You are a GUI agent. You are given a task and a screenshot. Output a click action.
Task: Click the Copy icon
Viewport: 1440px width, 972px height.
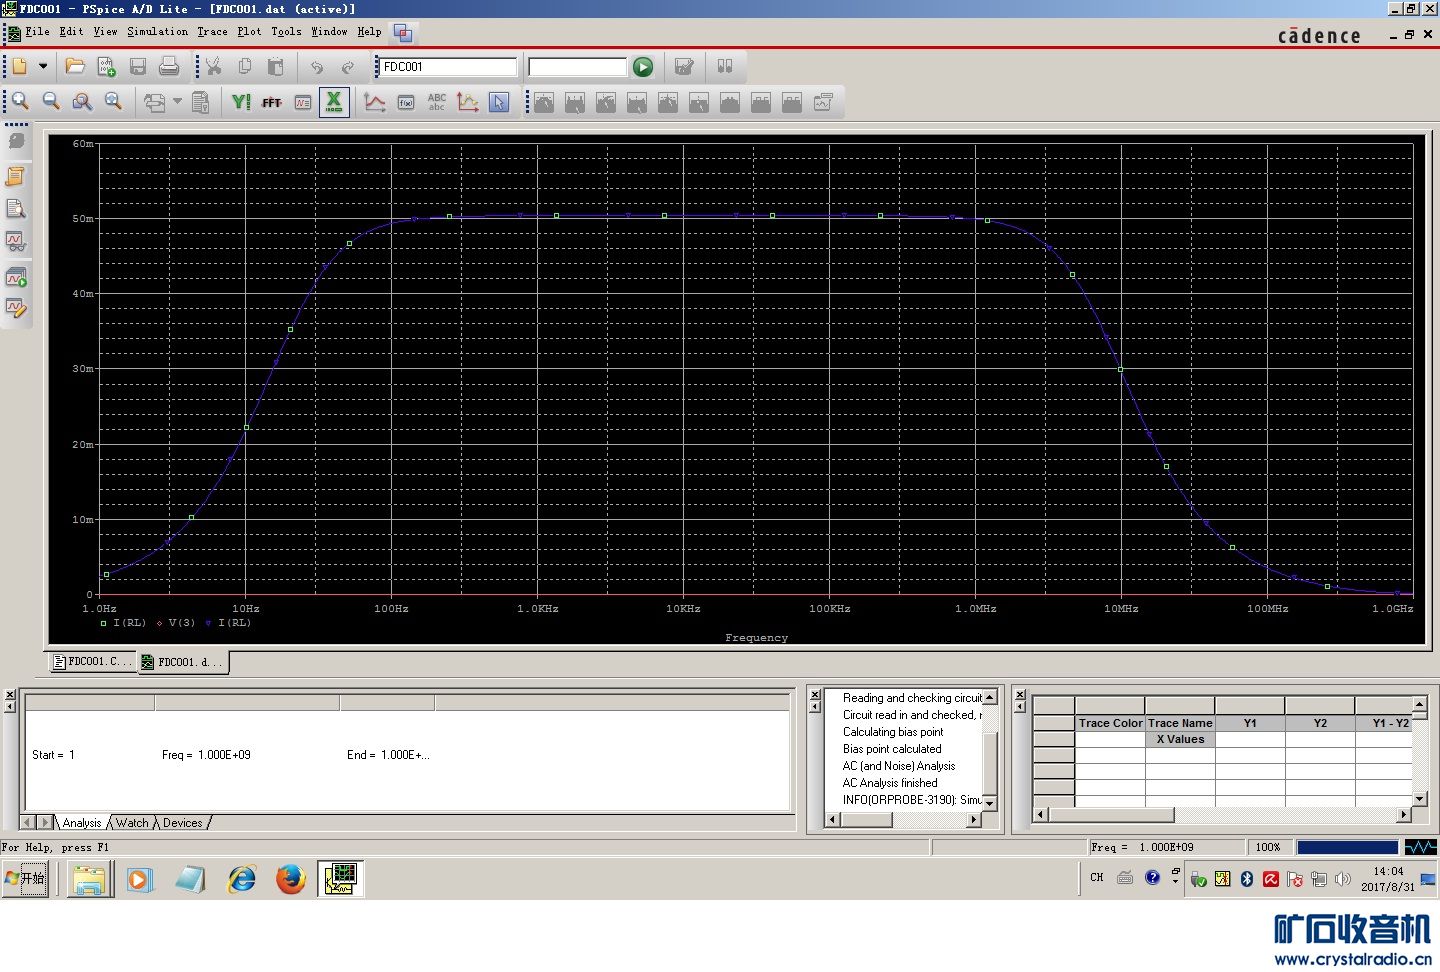tap(245, 66)
